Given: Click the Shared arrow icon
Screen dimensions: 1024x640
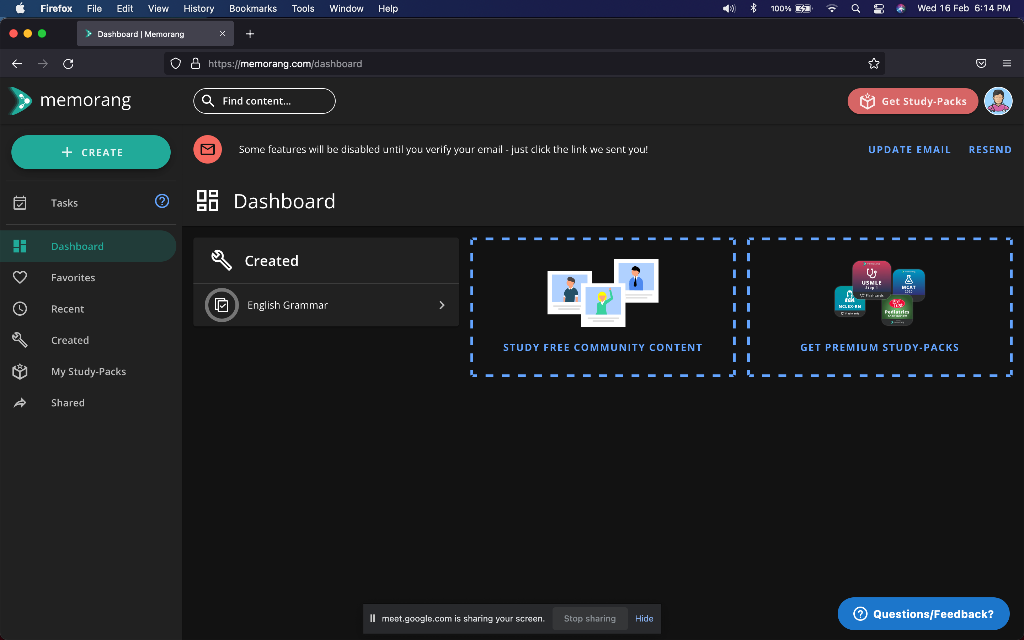Looking at the screenshot, I should coord(20,403).
